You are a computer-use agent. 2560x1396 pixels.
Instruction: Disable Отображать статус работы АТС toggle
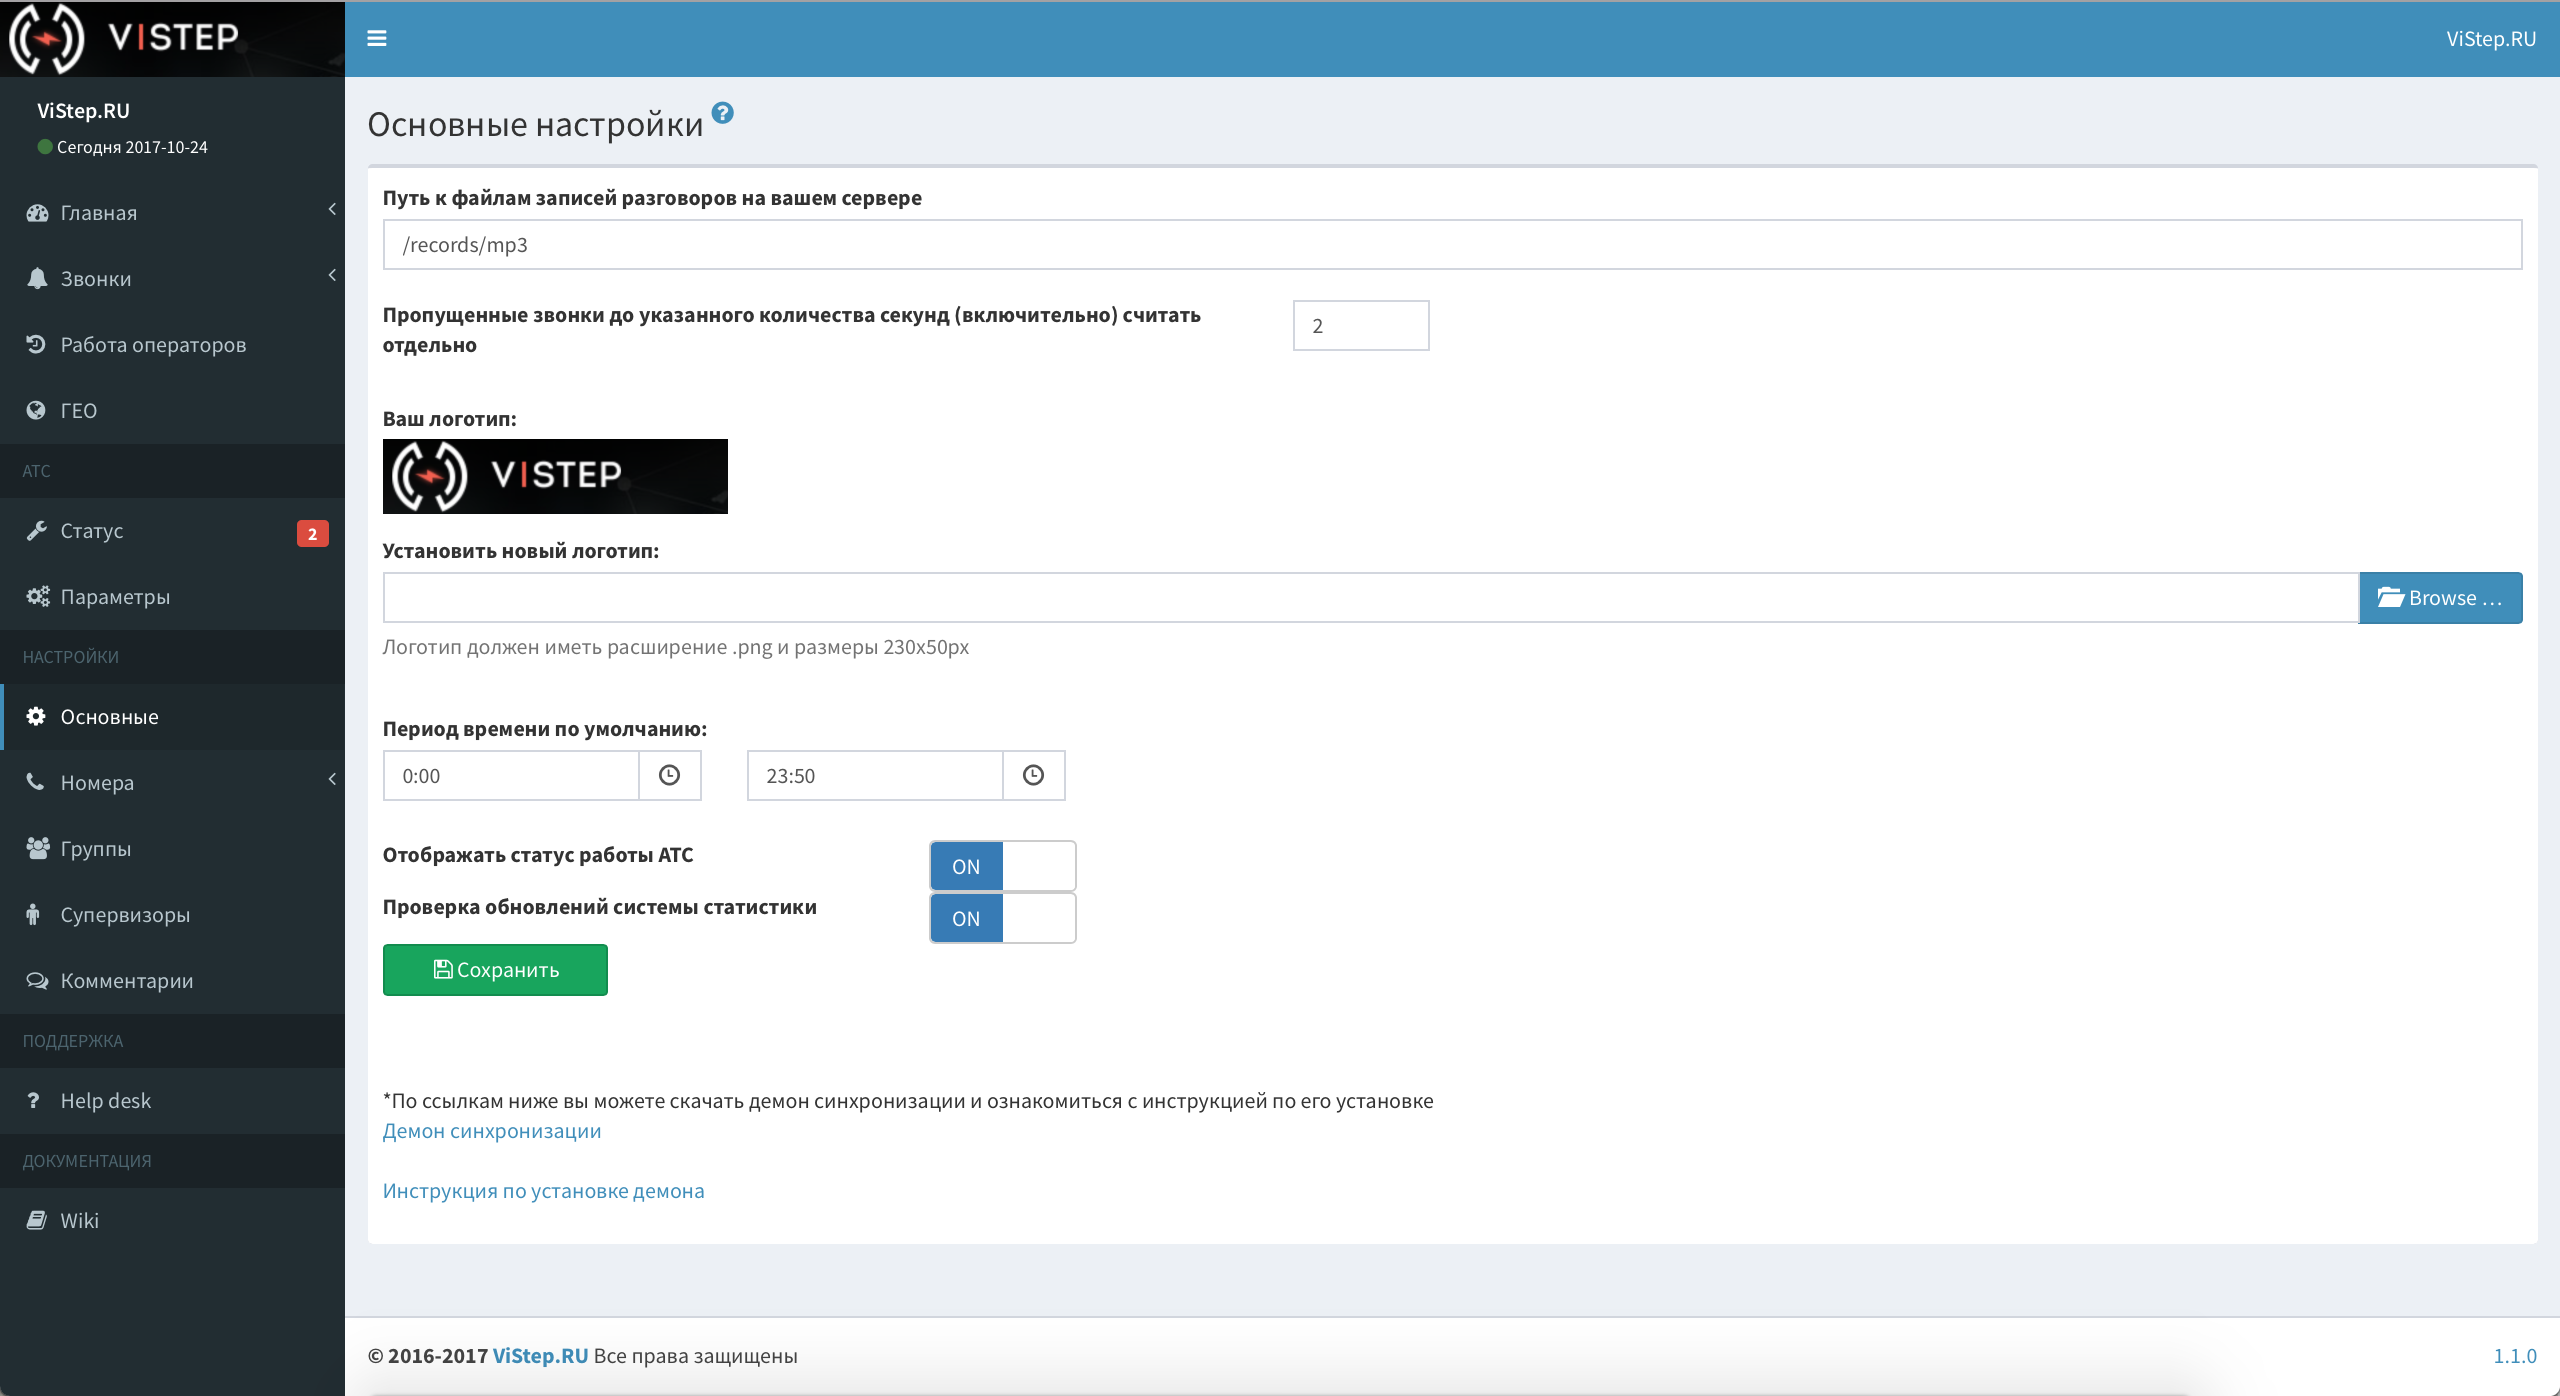point(1003,865)
